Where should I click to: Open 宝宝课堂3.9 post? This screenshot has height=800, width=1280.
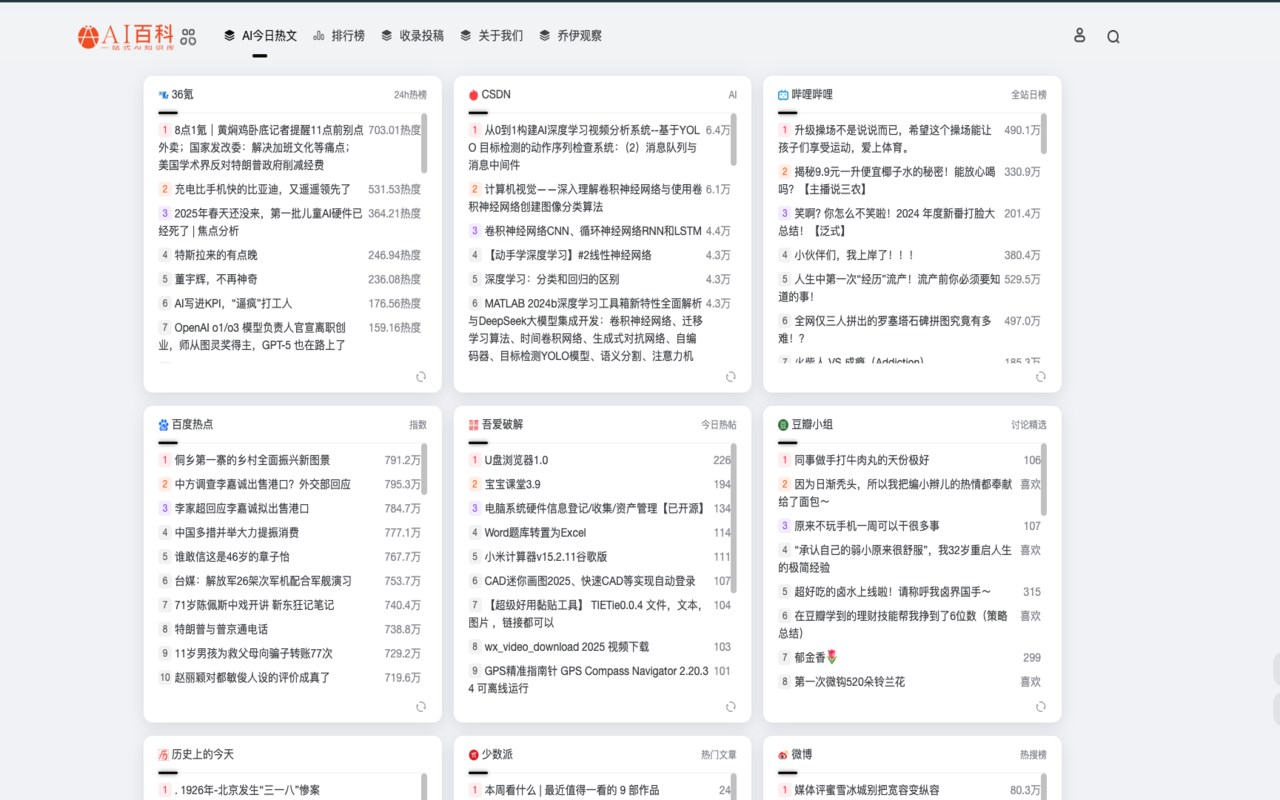(x=512, y=484)
